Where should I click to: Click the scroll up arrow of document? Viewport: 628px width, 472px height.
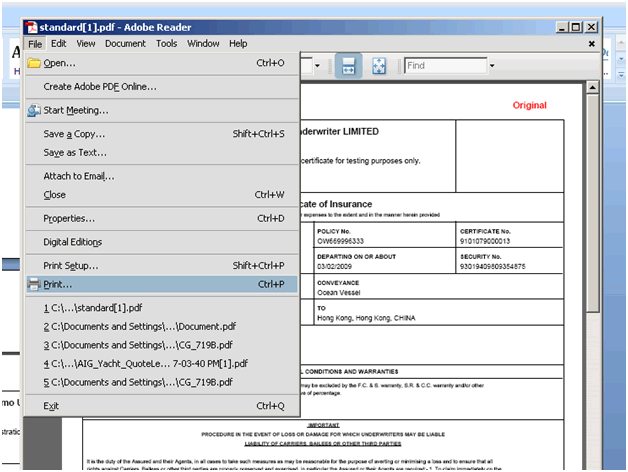[593, 87]
